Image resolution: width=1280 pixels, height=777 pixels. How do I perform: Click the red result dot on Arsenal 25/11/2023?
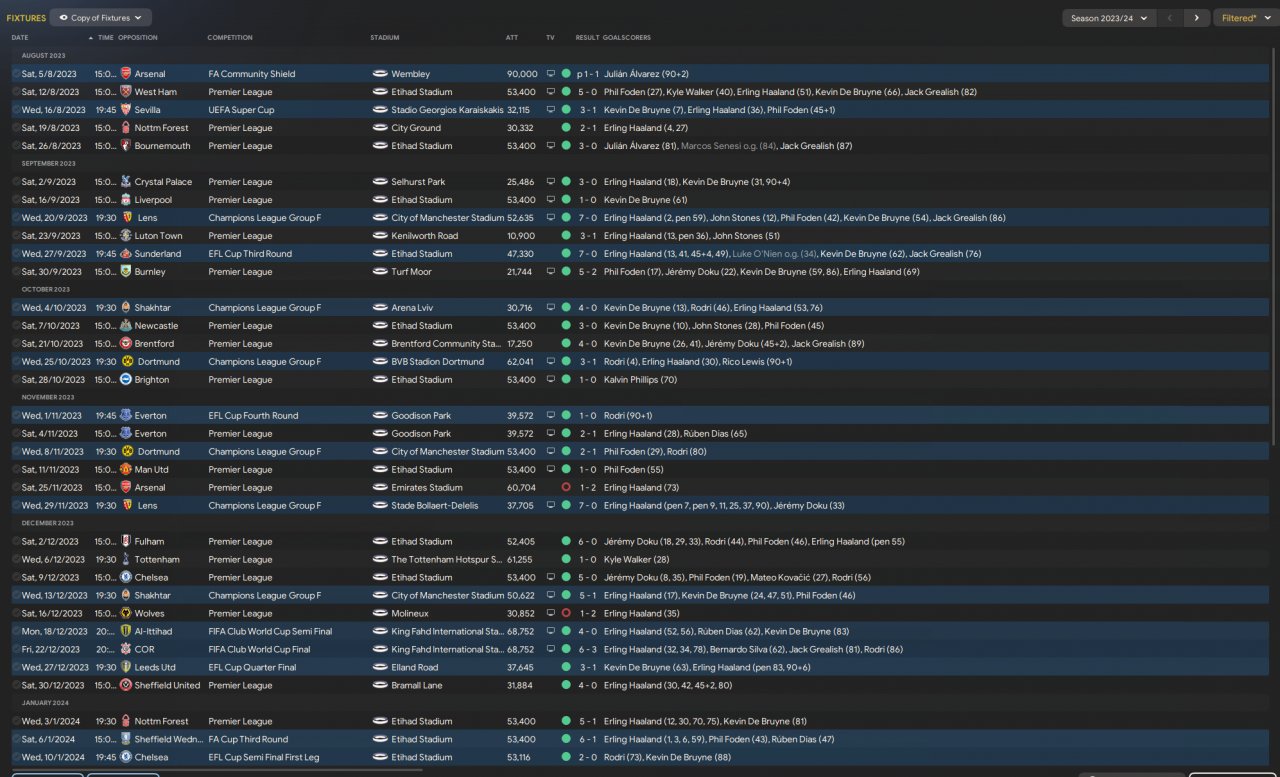click(x=566, y=488)
